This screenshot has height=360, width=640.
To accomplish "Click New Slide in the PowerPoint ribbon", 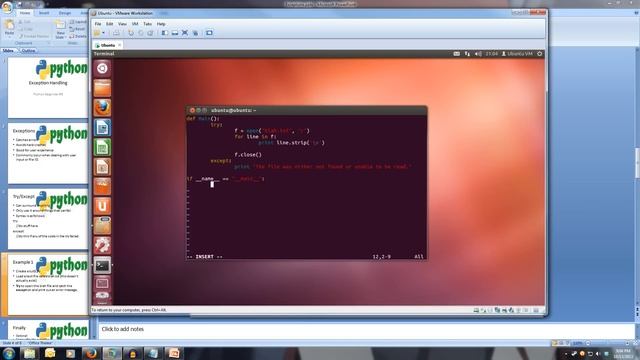I will pyautogui.click(x=60, y=29).
